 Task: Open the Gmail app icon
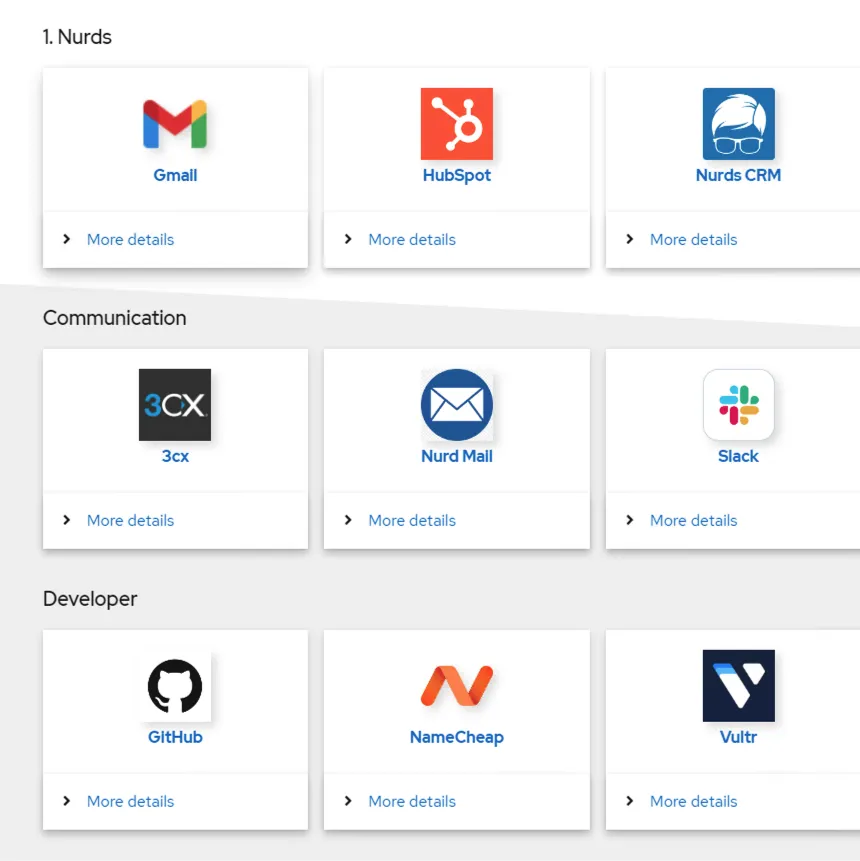pos(175,124)
